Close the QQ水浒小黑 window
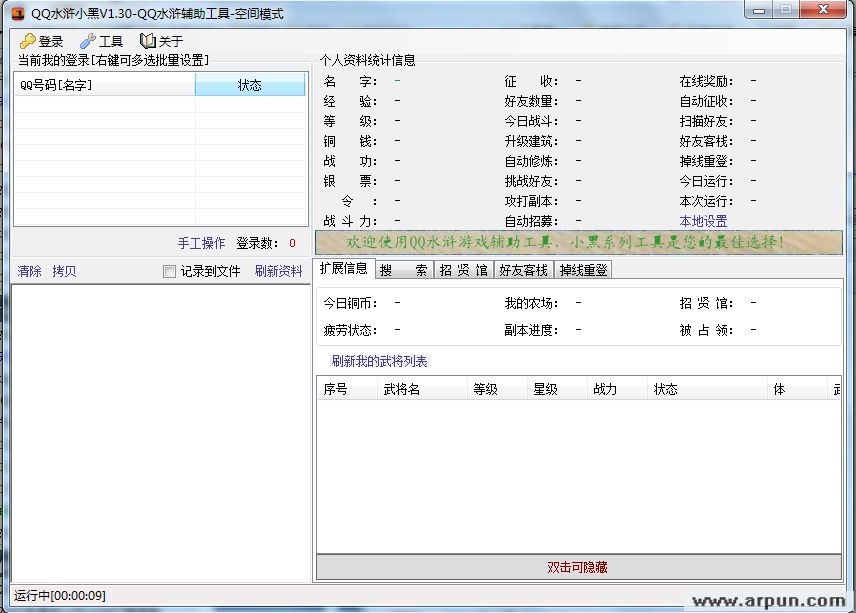 (824, 10)
